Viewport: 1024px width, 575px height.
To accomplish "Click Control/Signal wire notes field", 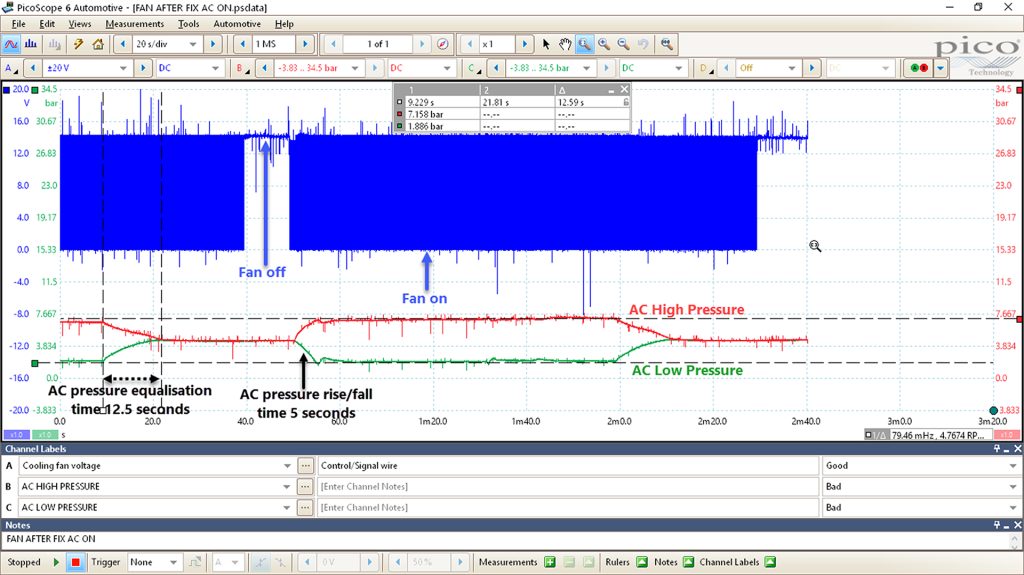I will point(568,466).
